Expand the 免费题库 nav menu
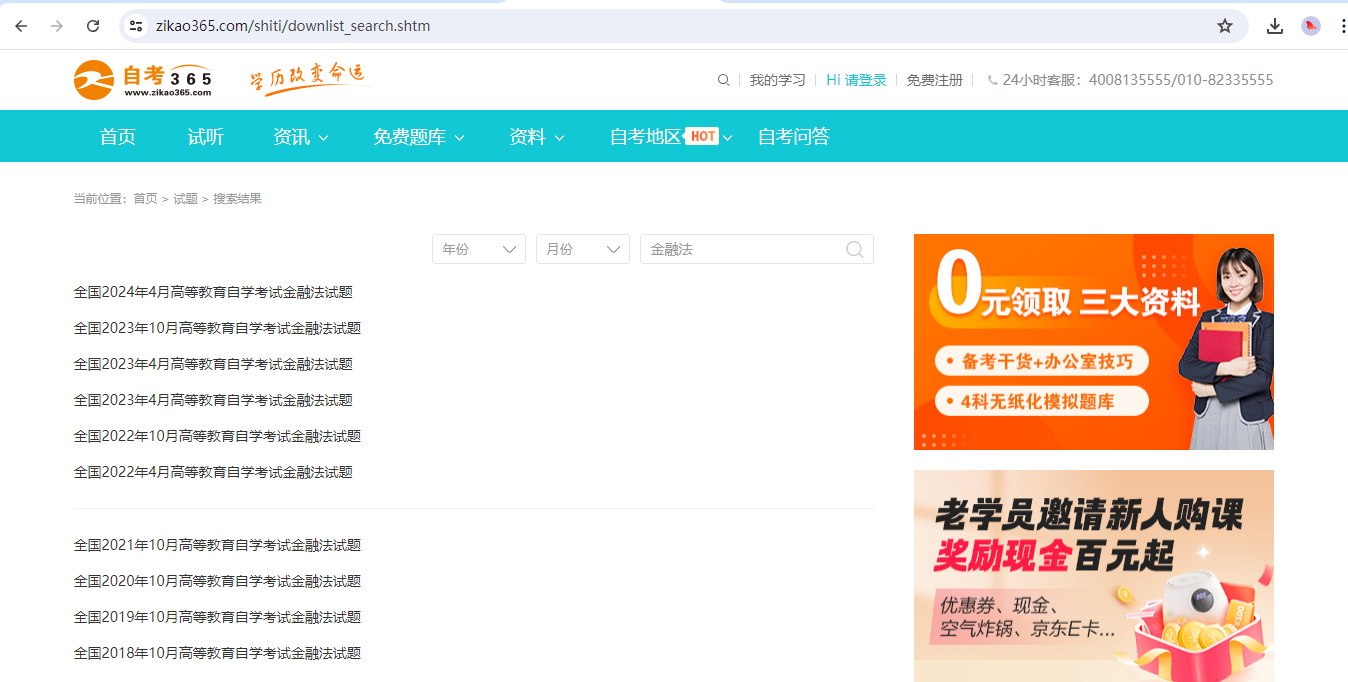Viewport: 1348px width, 682px height. click(418, 137)
